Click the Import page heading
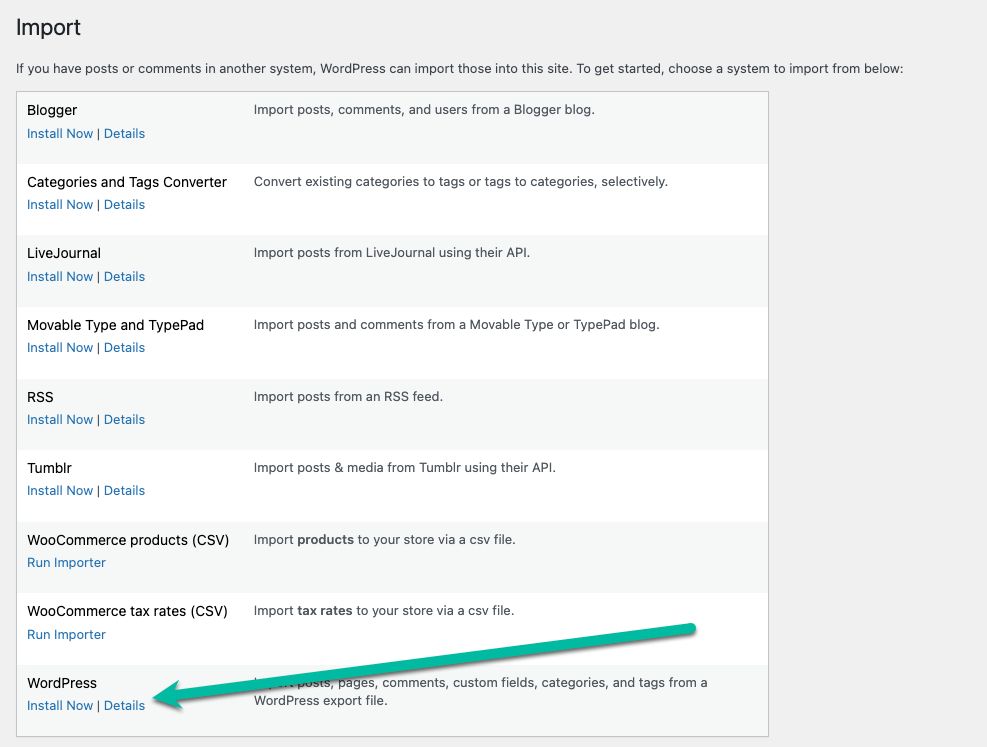Screen dimensions: 987x747 click(x=48, y=28)
